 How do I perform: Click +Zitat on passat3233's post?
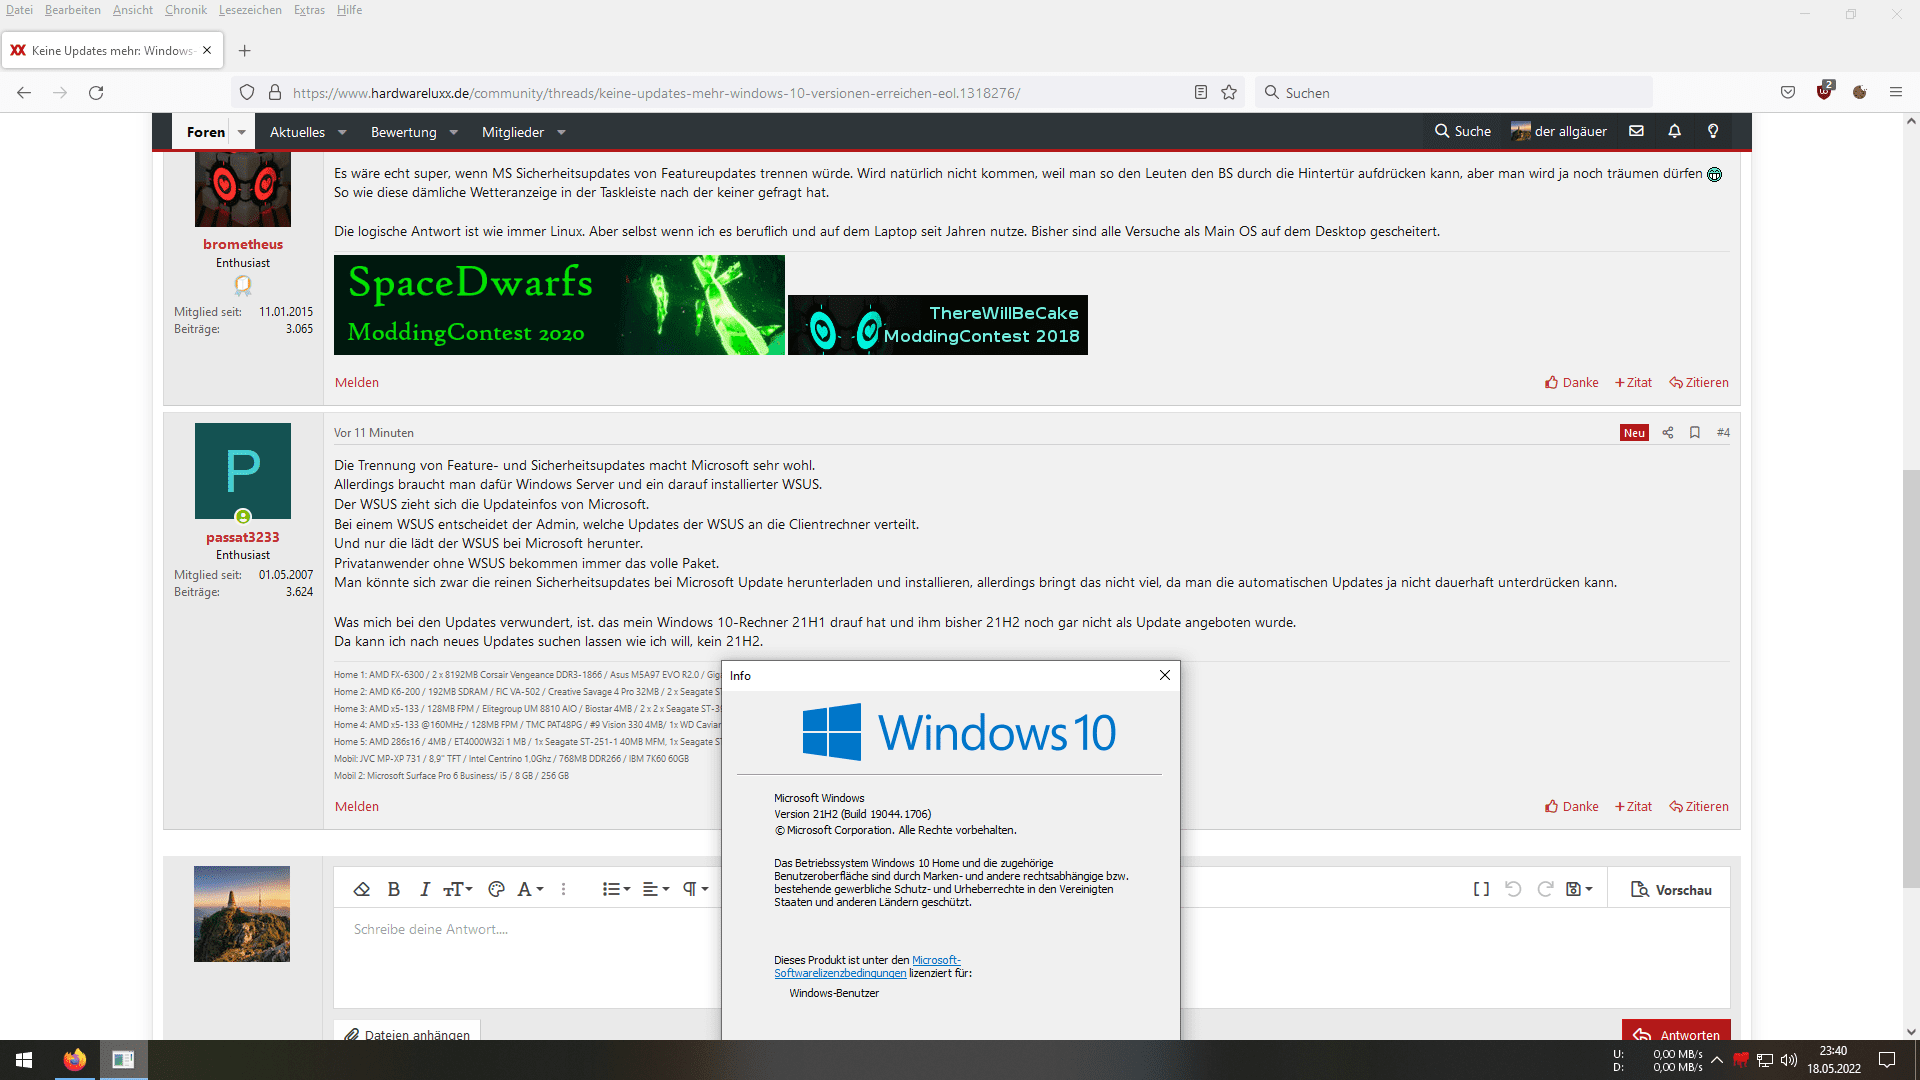click(x=1633, y=806)
